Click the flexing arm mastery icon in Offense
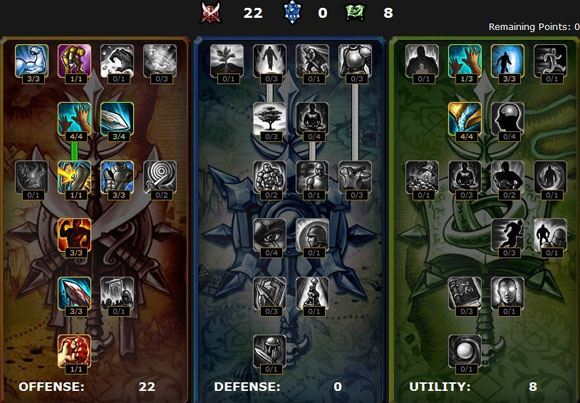 [32, 61]
